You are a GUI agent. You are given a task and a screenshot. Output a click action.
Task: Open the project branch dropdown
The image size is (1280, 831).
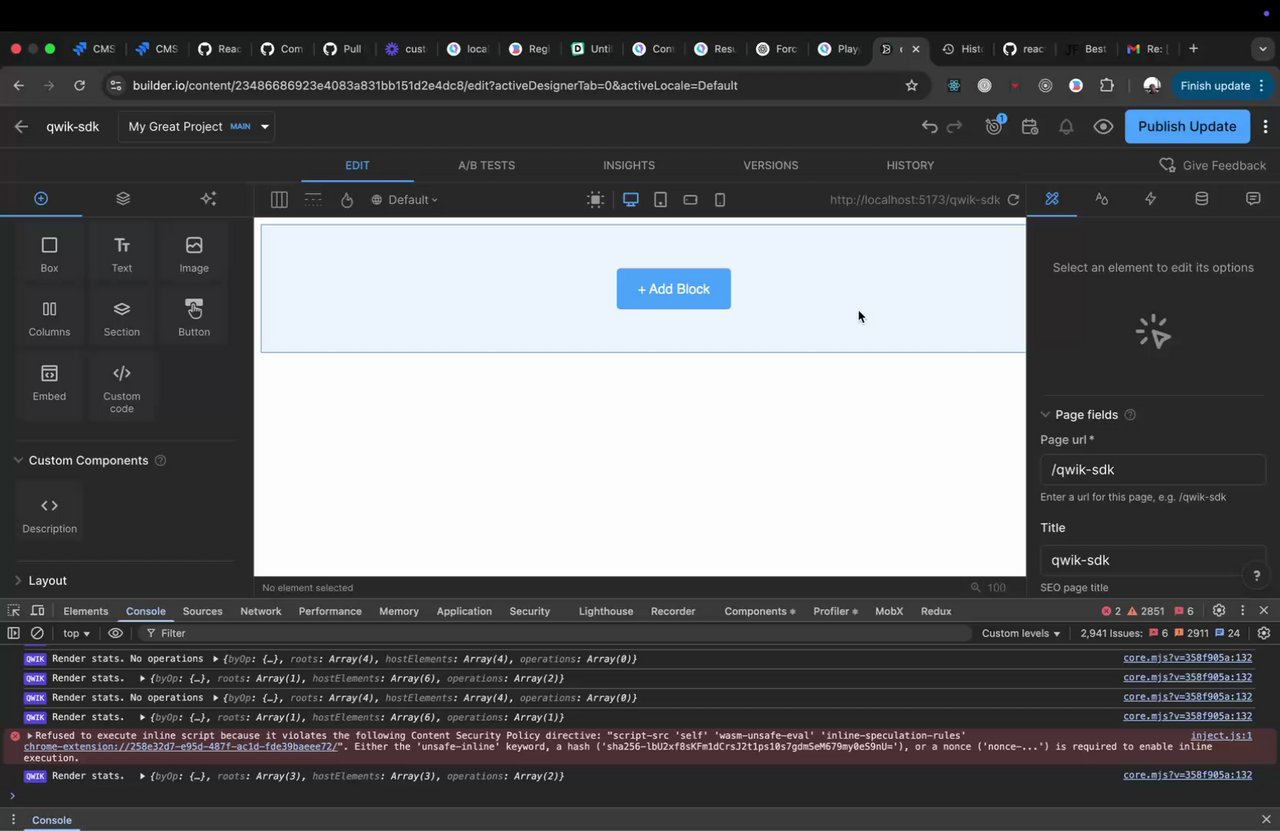[197, 127]
